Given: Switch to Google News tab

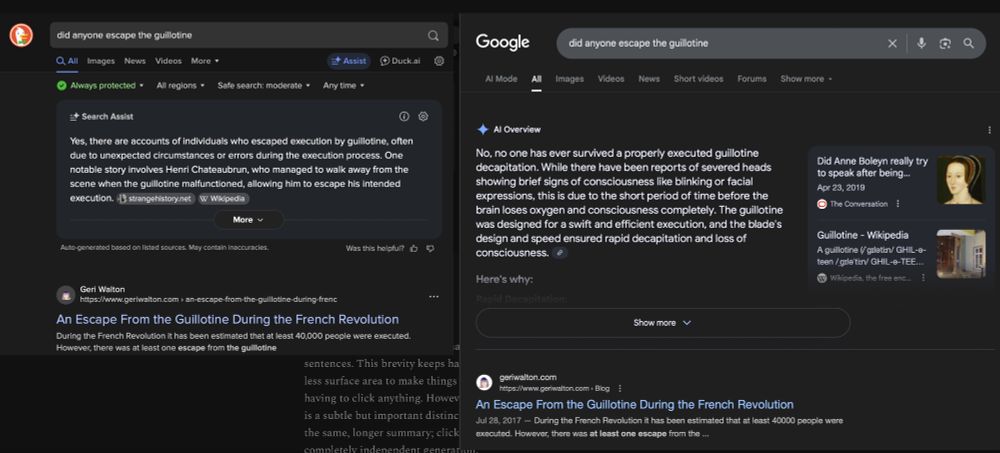Looking at the screenshot, I should tap(649, 79).
